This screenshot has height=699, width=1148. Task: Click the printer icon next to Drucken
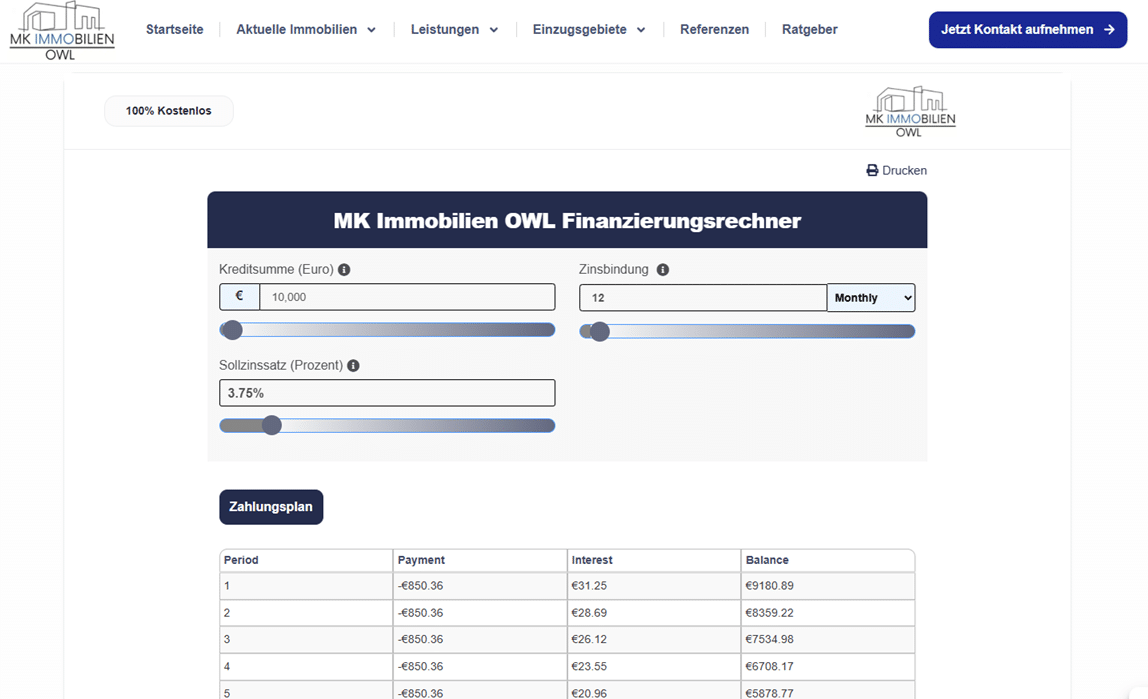click(872, 171)
